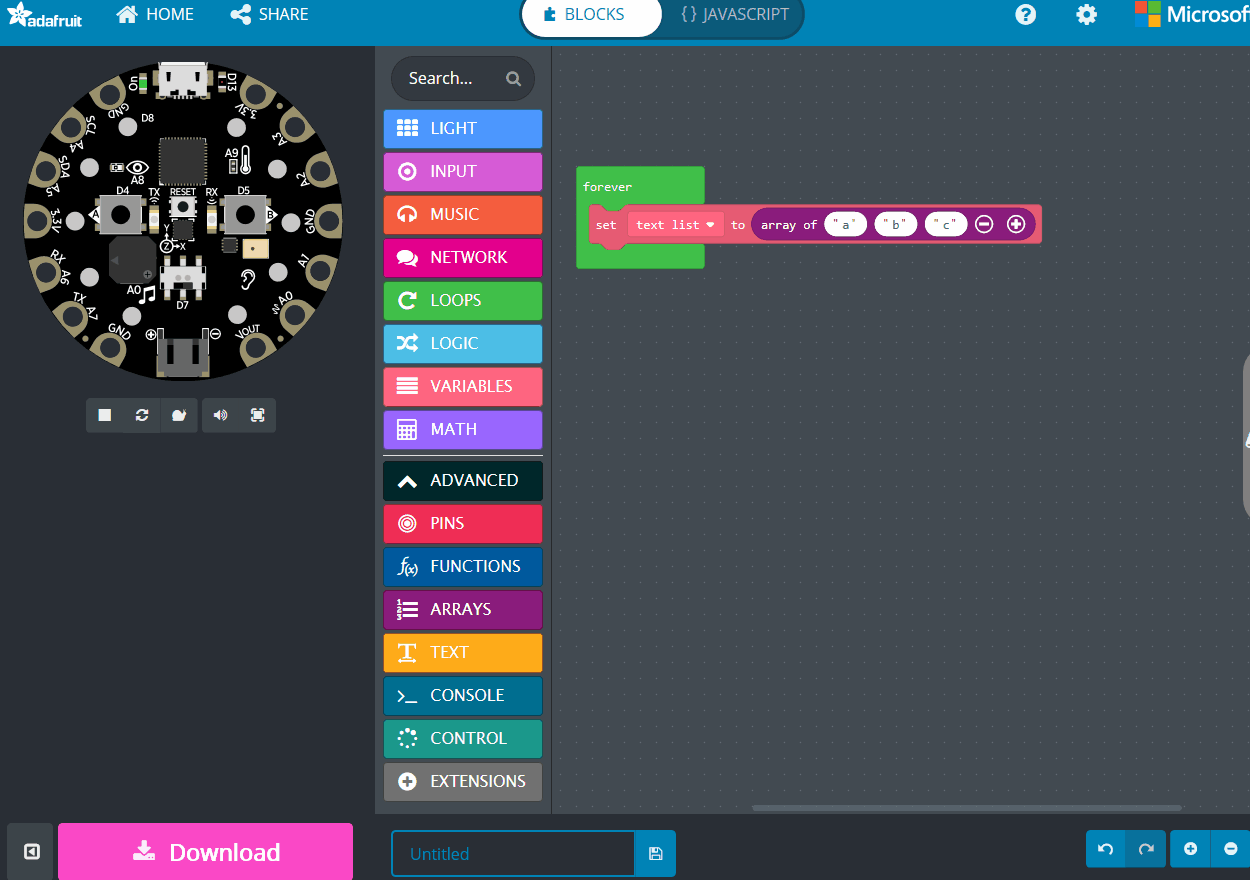Go to the HOME menu
1250x880 pixels.
pos(154,14)
